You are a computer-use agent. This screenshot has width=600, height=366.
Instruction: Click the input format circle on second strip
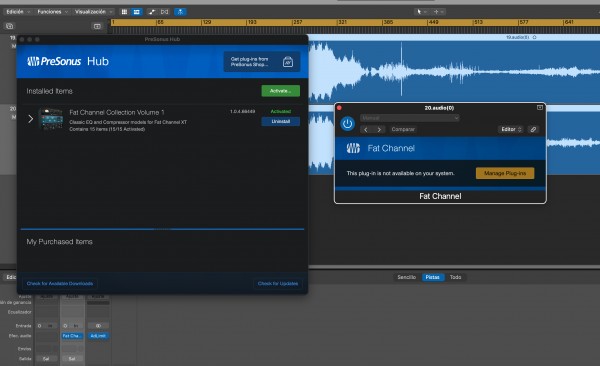coord(65,326)
